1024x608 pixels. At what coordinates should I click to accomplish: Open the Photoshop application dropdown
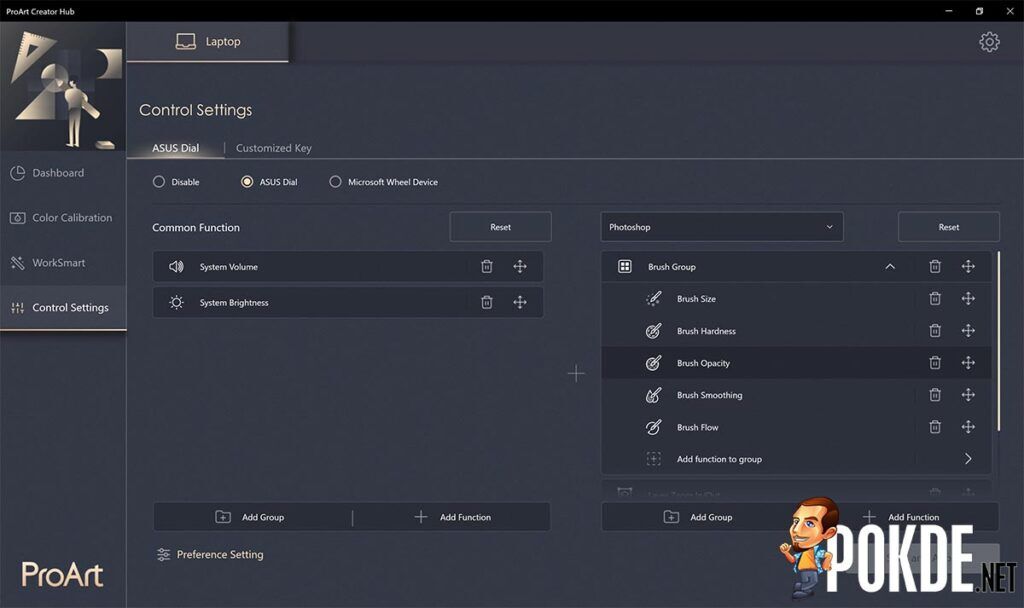tap(722, 227)
